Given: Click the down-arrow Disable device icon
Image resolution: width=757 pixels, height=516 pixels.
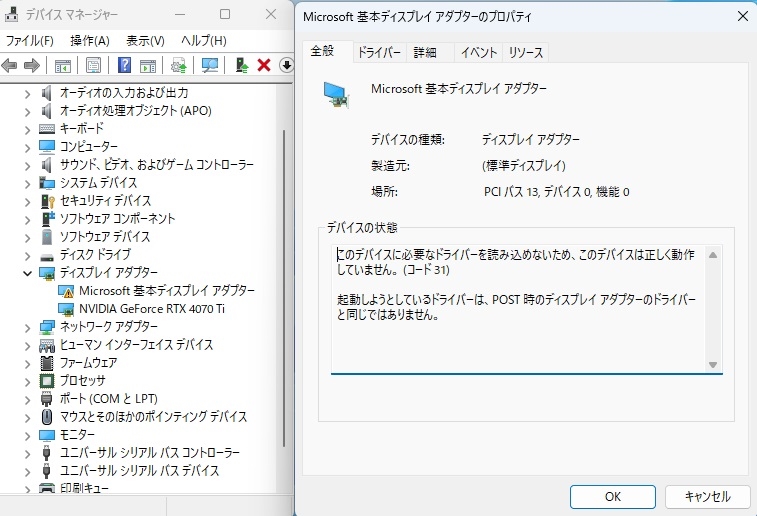Looking at the screenshot, I should click(x=286, y=65).
